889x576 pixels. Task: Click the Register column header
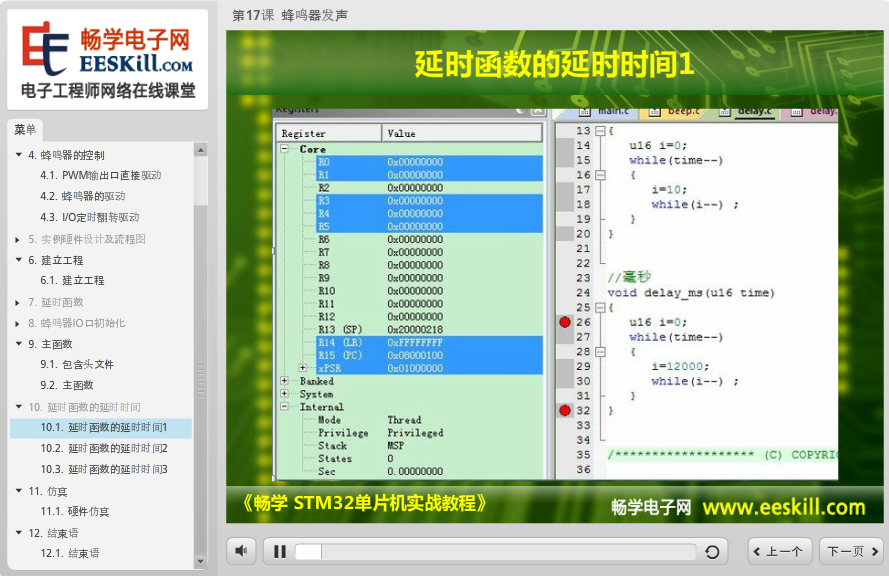click(x=329, y=133)
